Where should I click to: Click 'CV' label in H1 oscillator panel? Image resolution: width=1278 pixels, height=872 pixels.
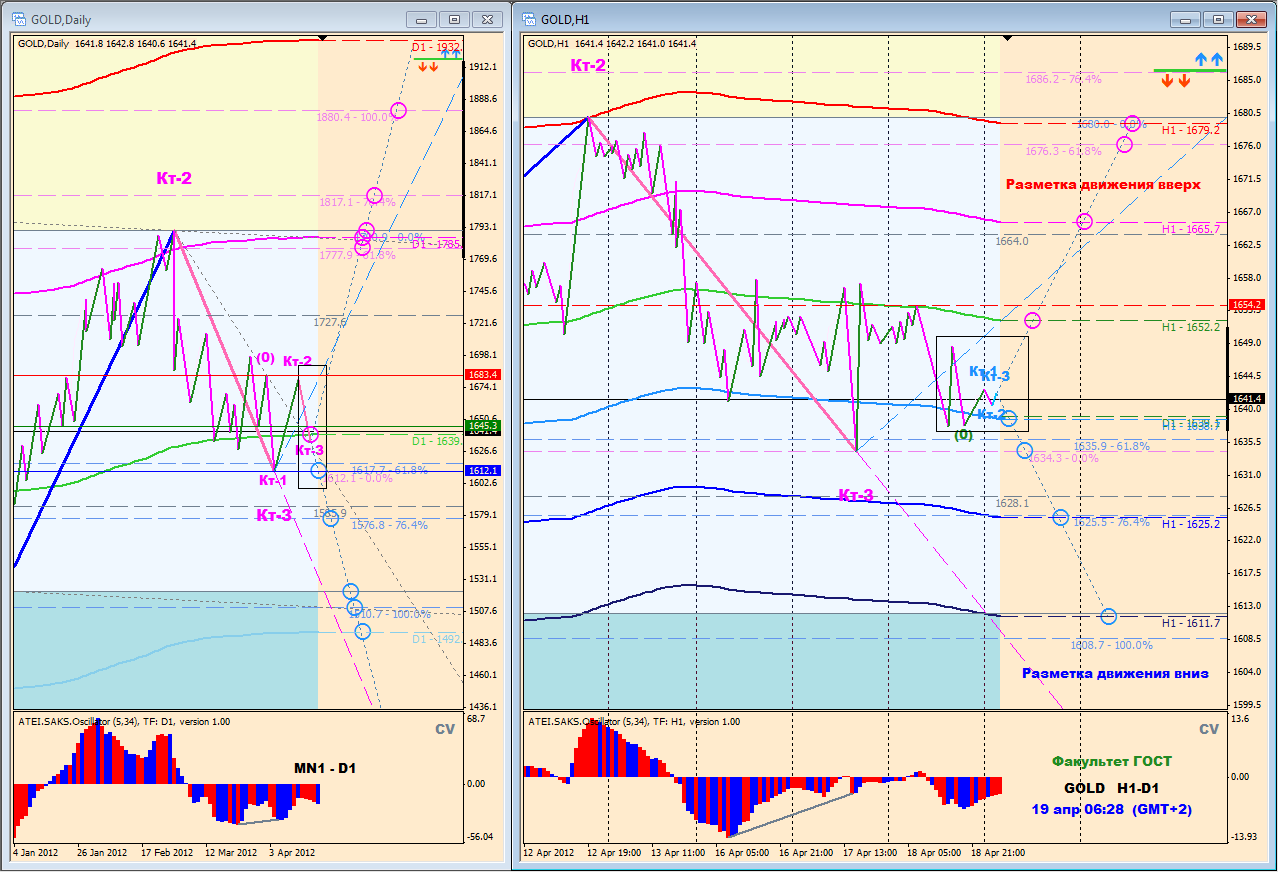[1209, 729]
